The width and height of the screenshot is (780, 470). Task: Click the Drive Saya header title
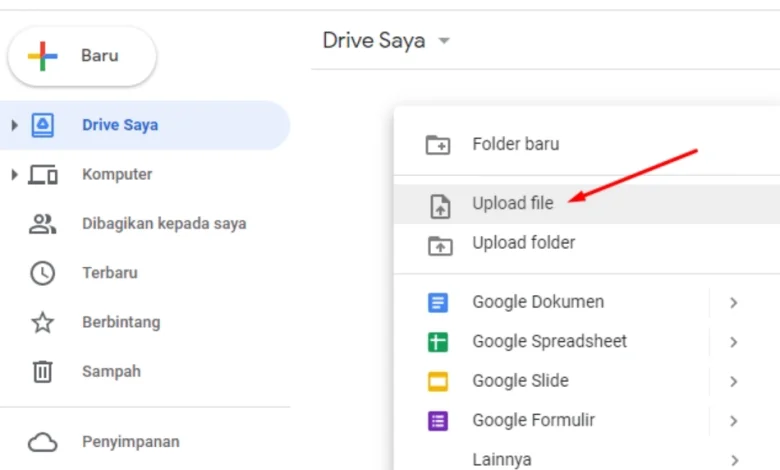374,41
